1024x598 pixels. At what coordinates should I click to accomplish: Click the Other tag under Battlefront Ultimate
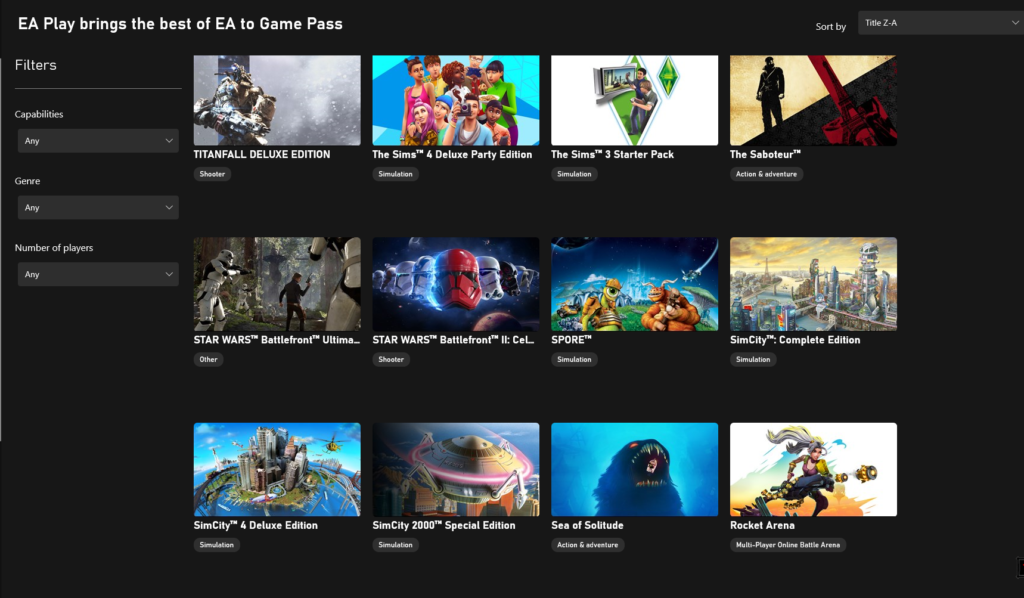coord(208,359)
